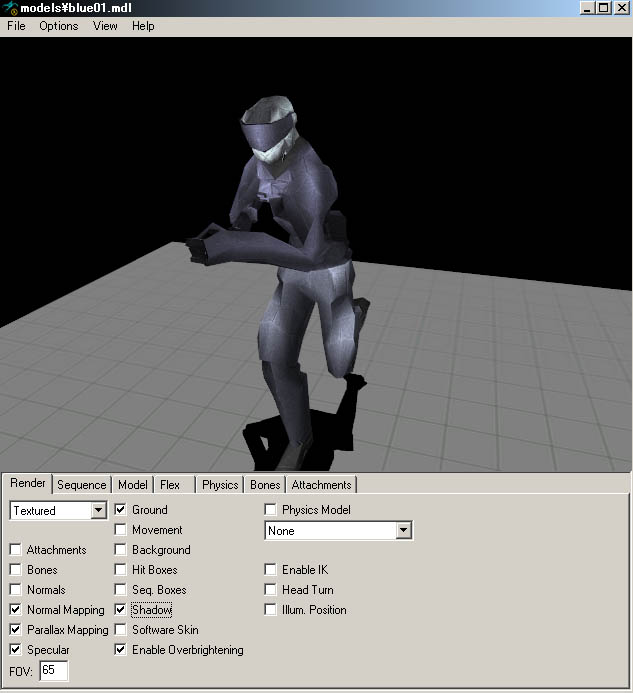Click the FOV input field

pyautogui.click(x=54, y=670)
